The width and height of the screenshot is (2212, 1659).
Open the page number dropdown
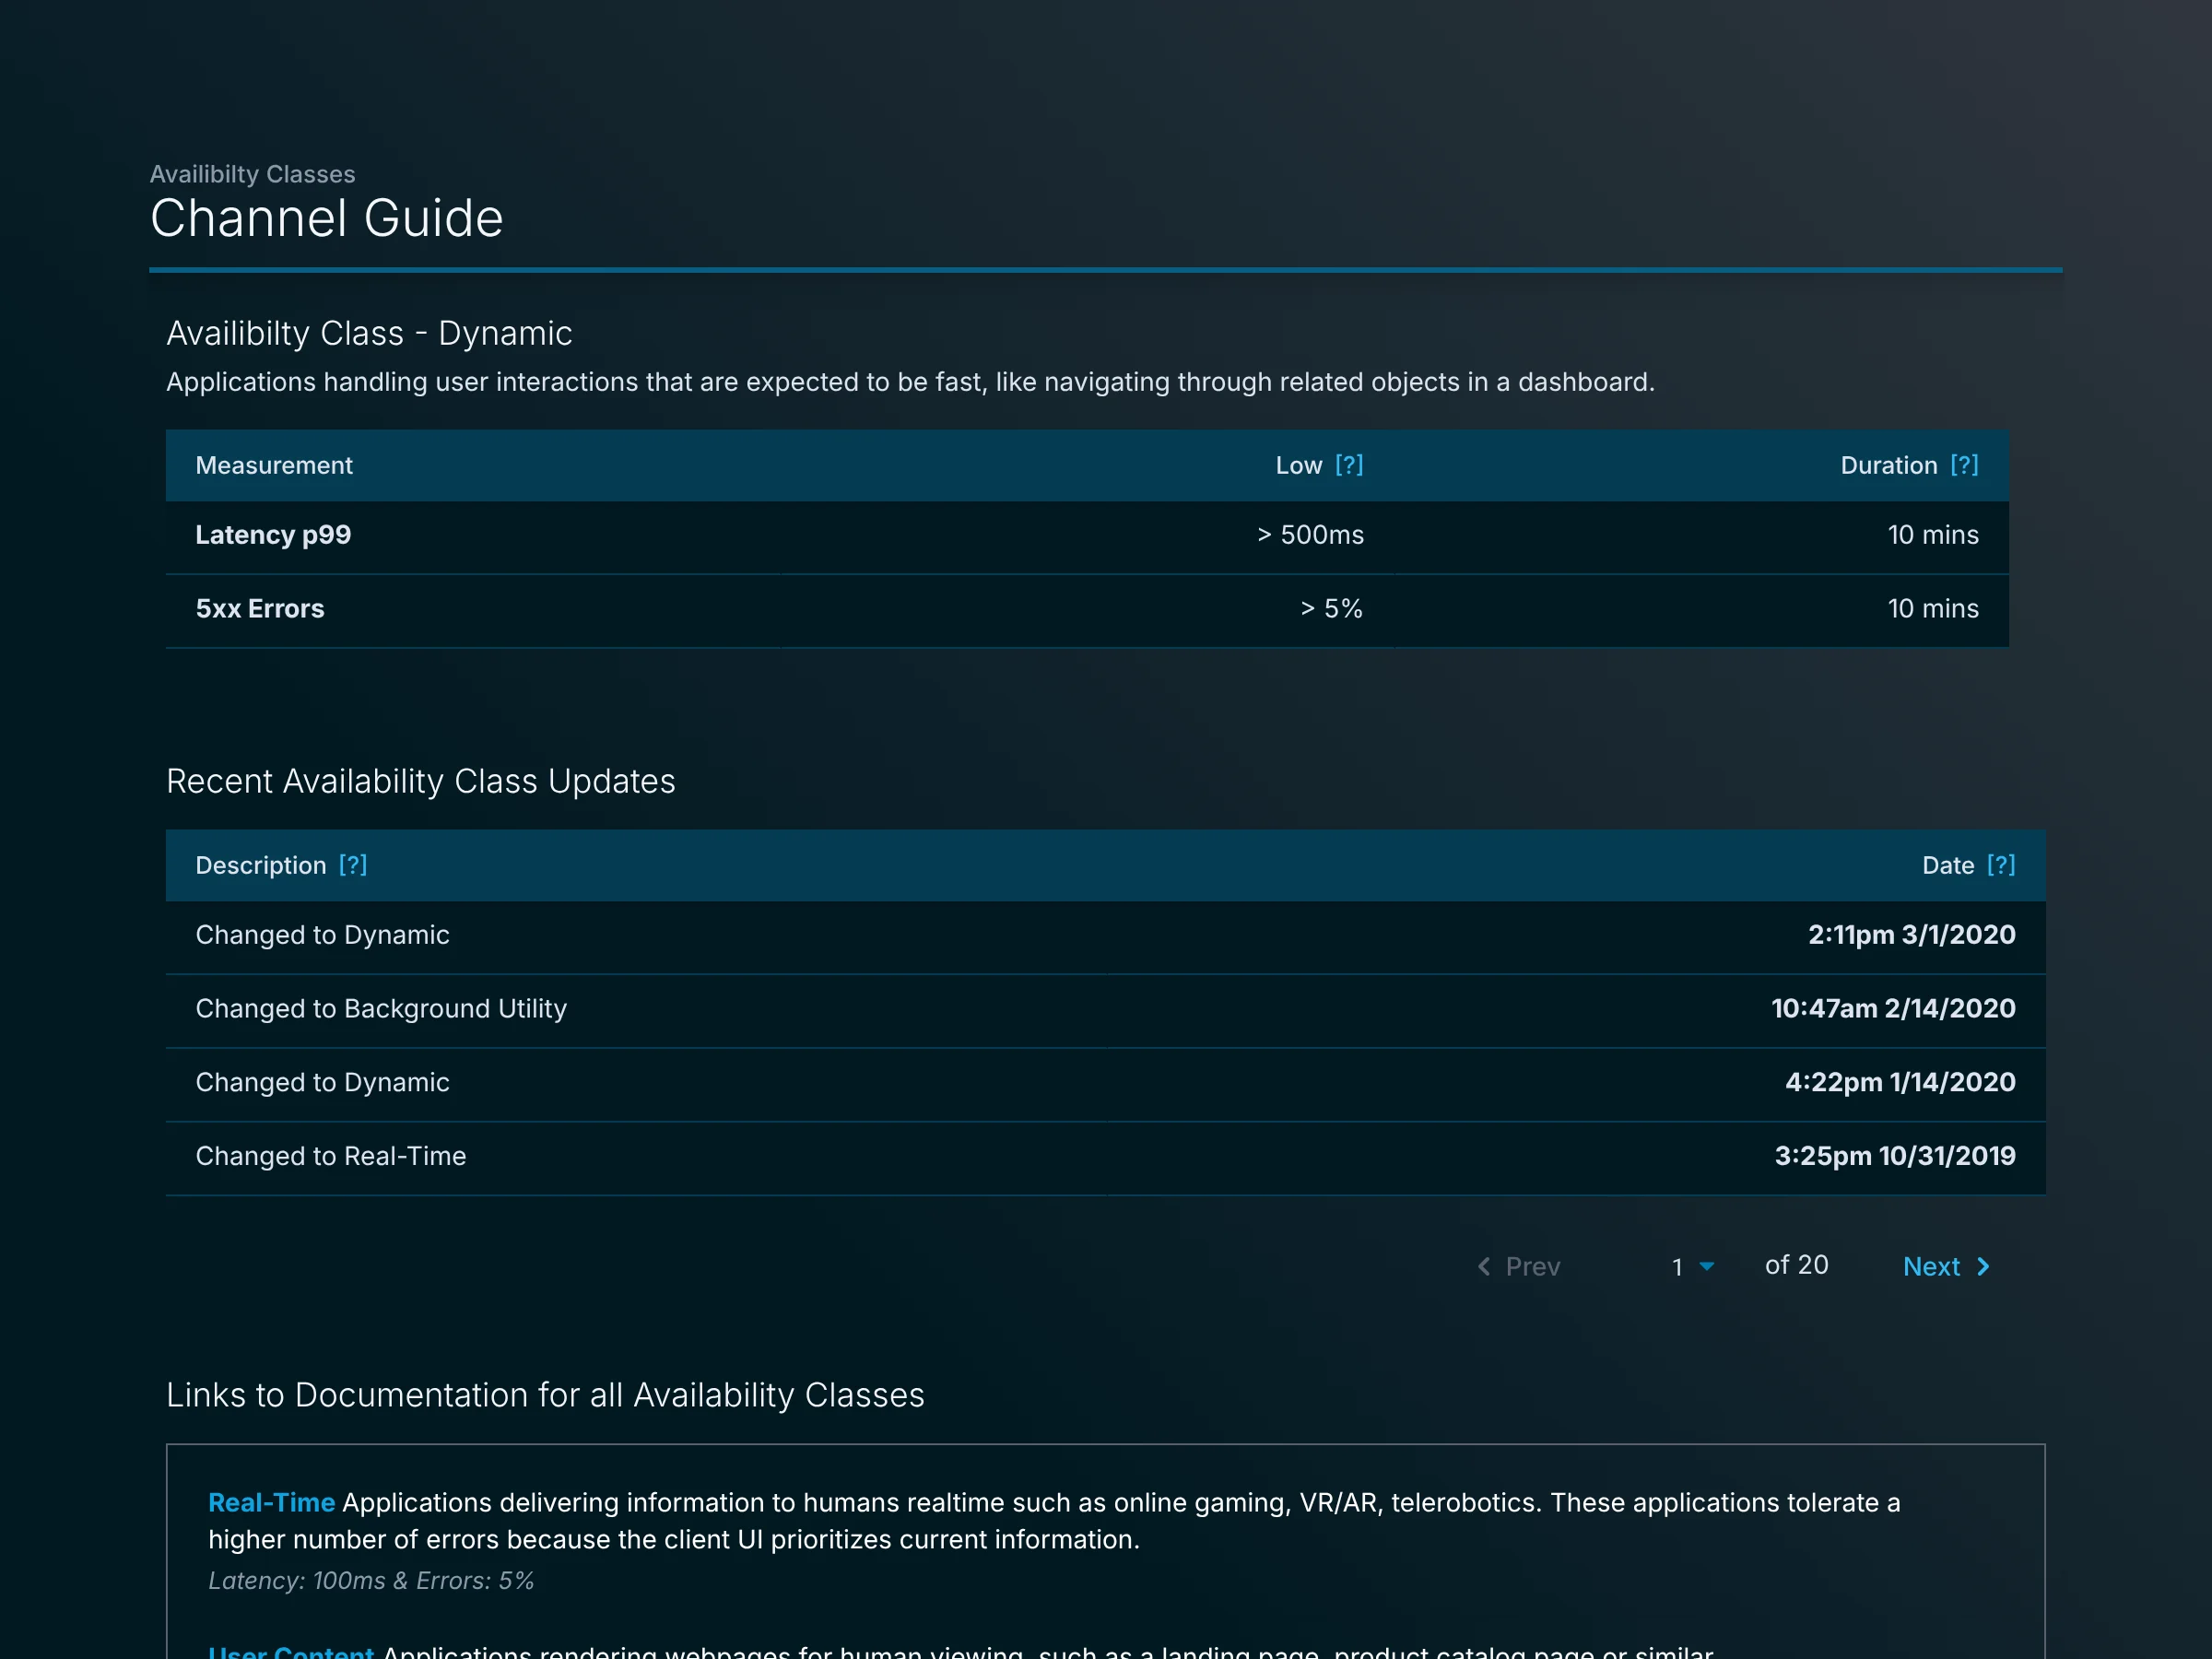[x=1693, y=1267]
